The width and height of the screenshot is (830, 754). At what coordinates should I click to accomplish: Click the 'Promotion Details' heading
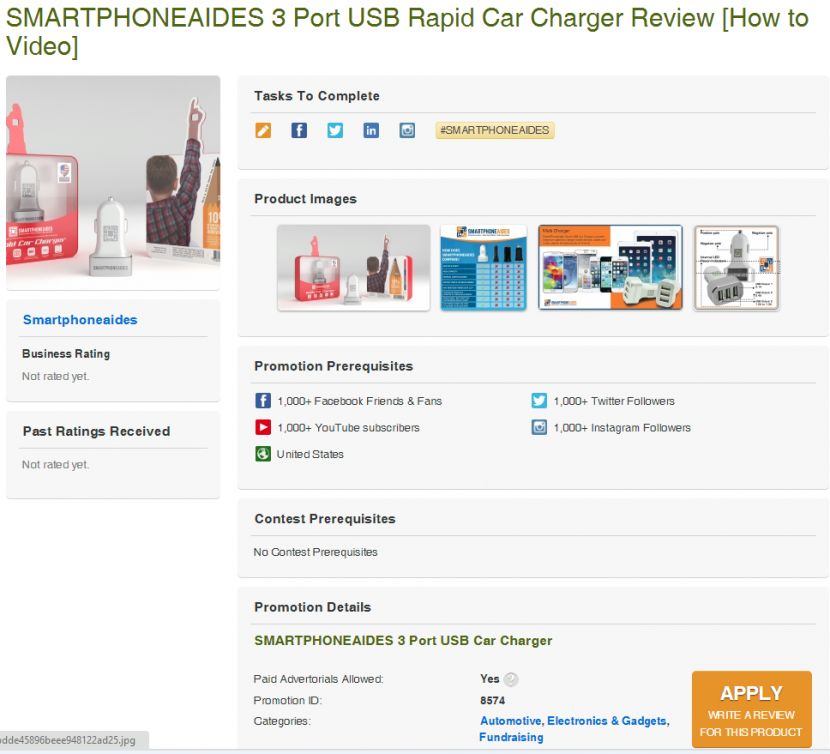click(x=312, y=607)
